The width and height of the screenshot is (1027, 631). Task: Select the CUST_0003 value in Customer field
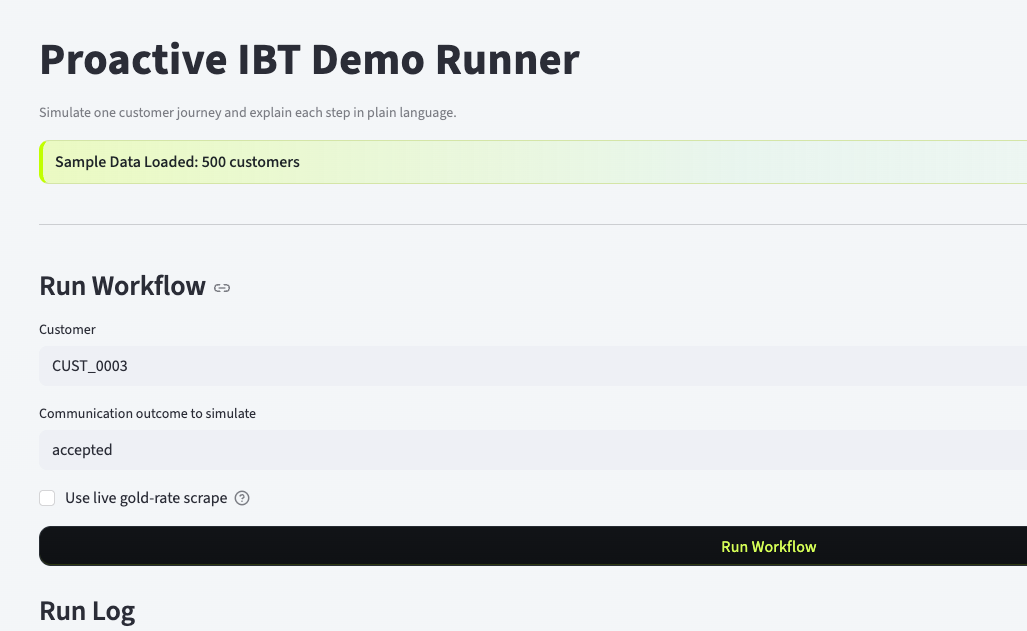pos(90,366)
